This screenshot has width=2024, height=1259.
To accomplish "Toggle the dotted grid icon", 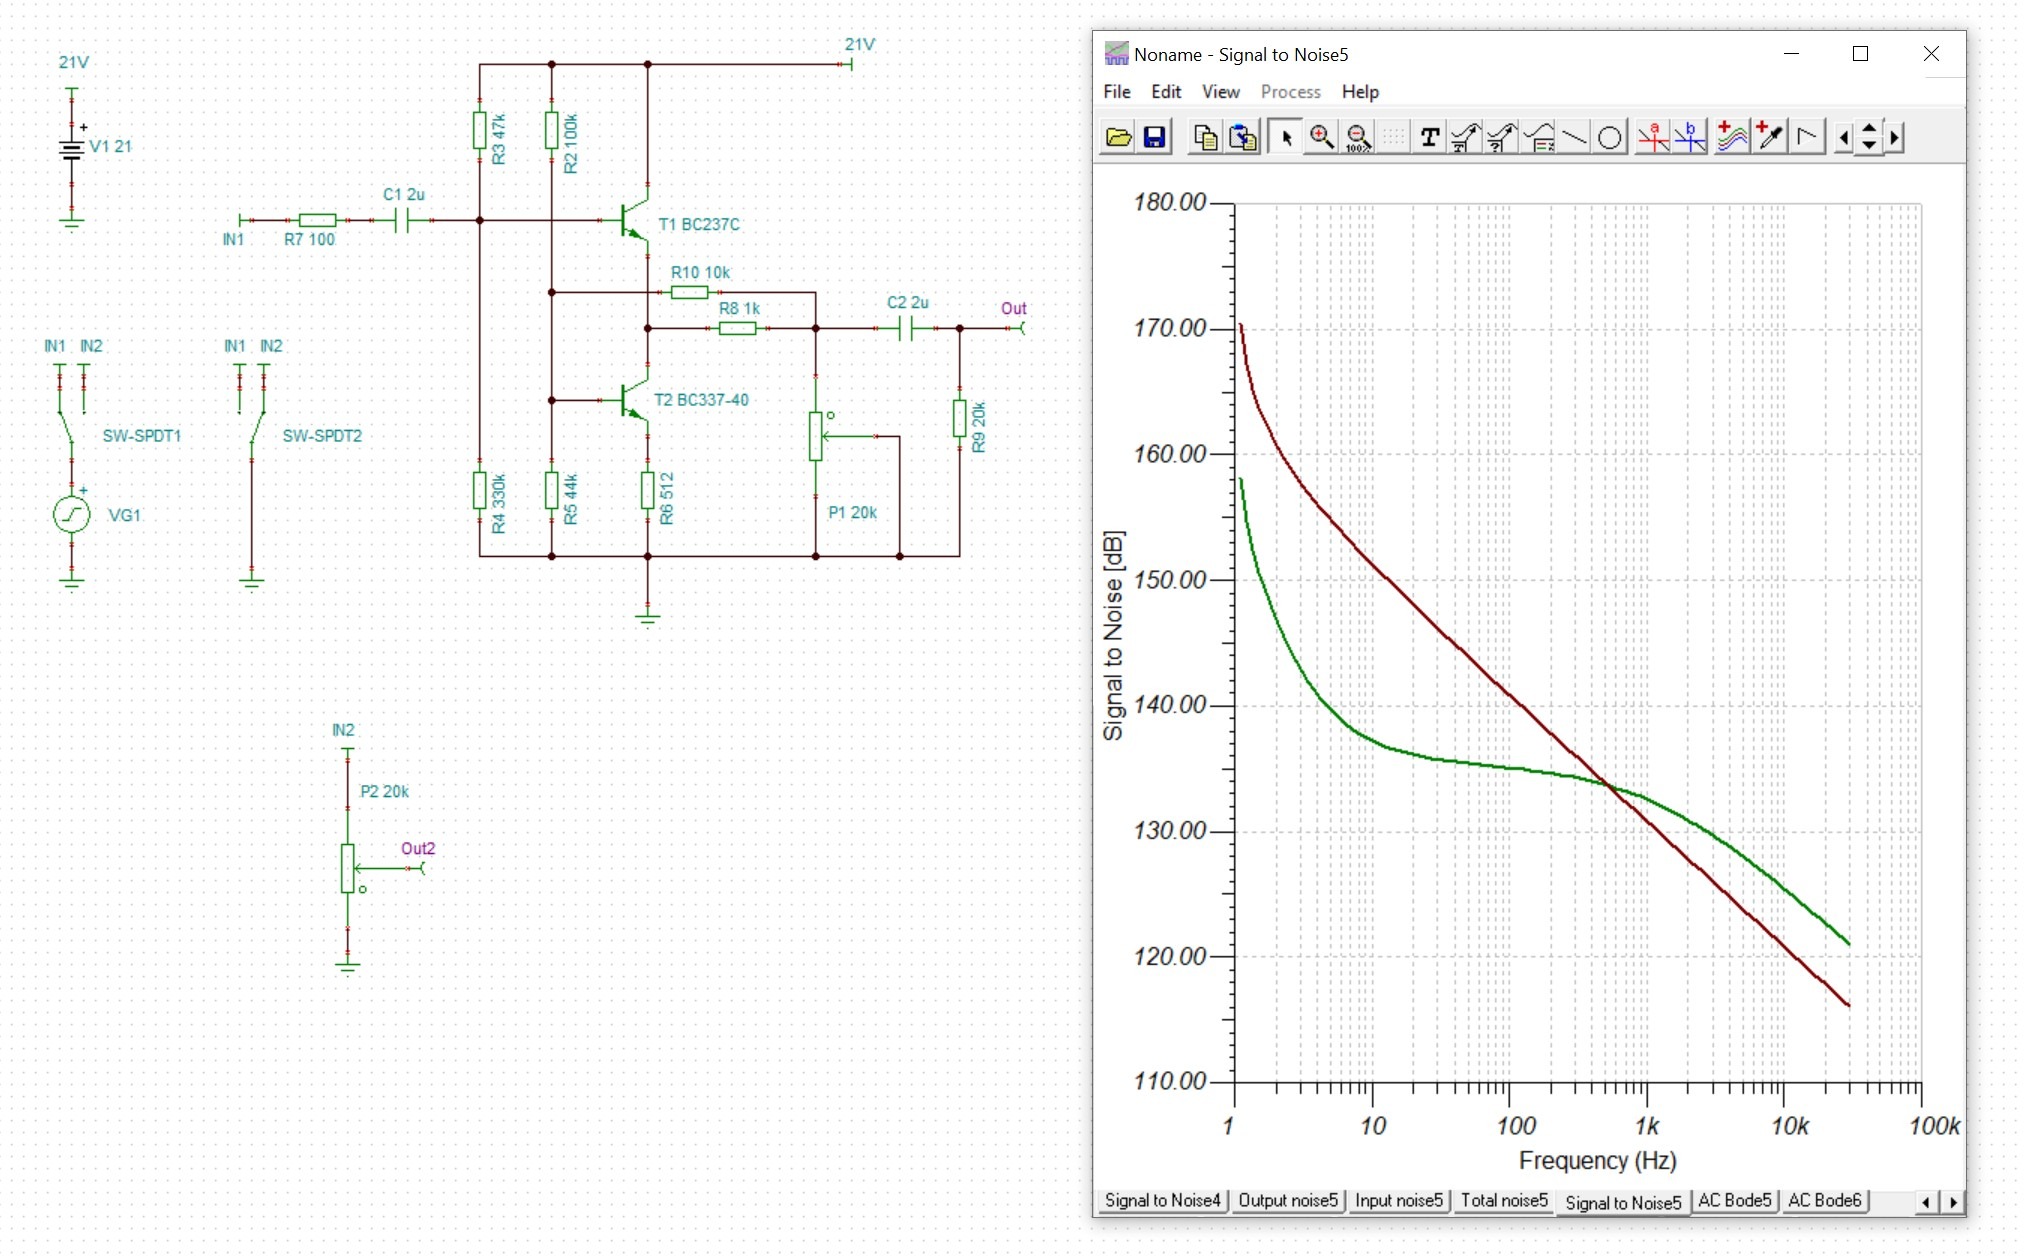I will point(1394,137).
